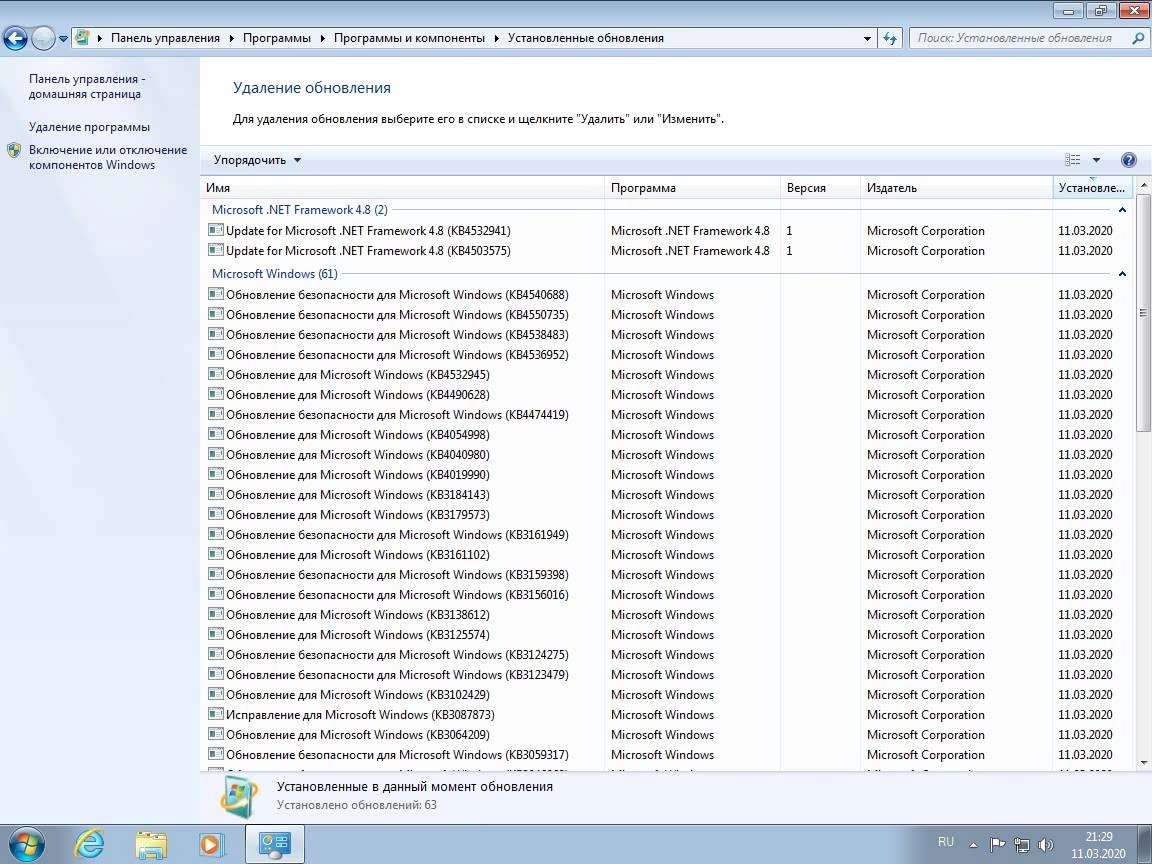The width and height of the screenshot is (1152, 864).
Task: Select 'Обновление для Microsoft Windows (KB4019990)'
Action: click(358, 475)
